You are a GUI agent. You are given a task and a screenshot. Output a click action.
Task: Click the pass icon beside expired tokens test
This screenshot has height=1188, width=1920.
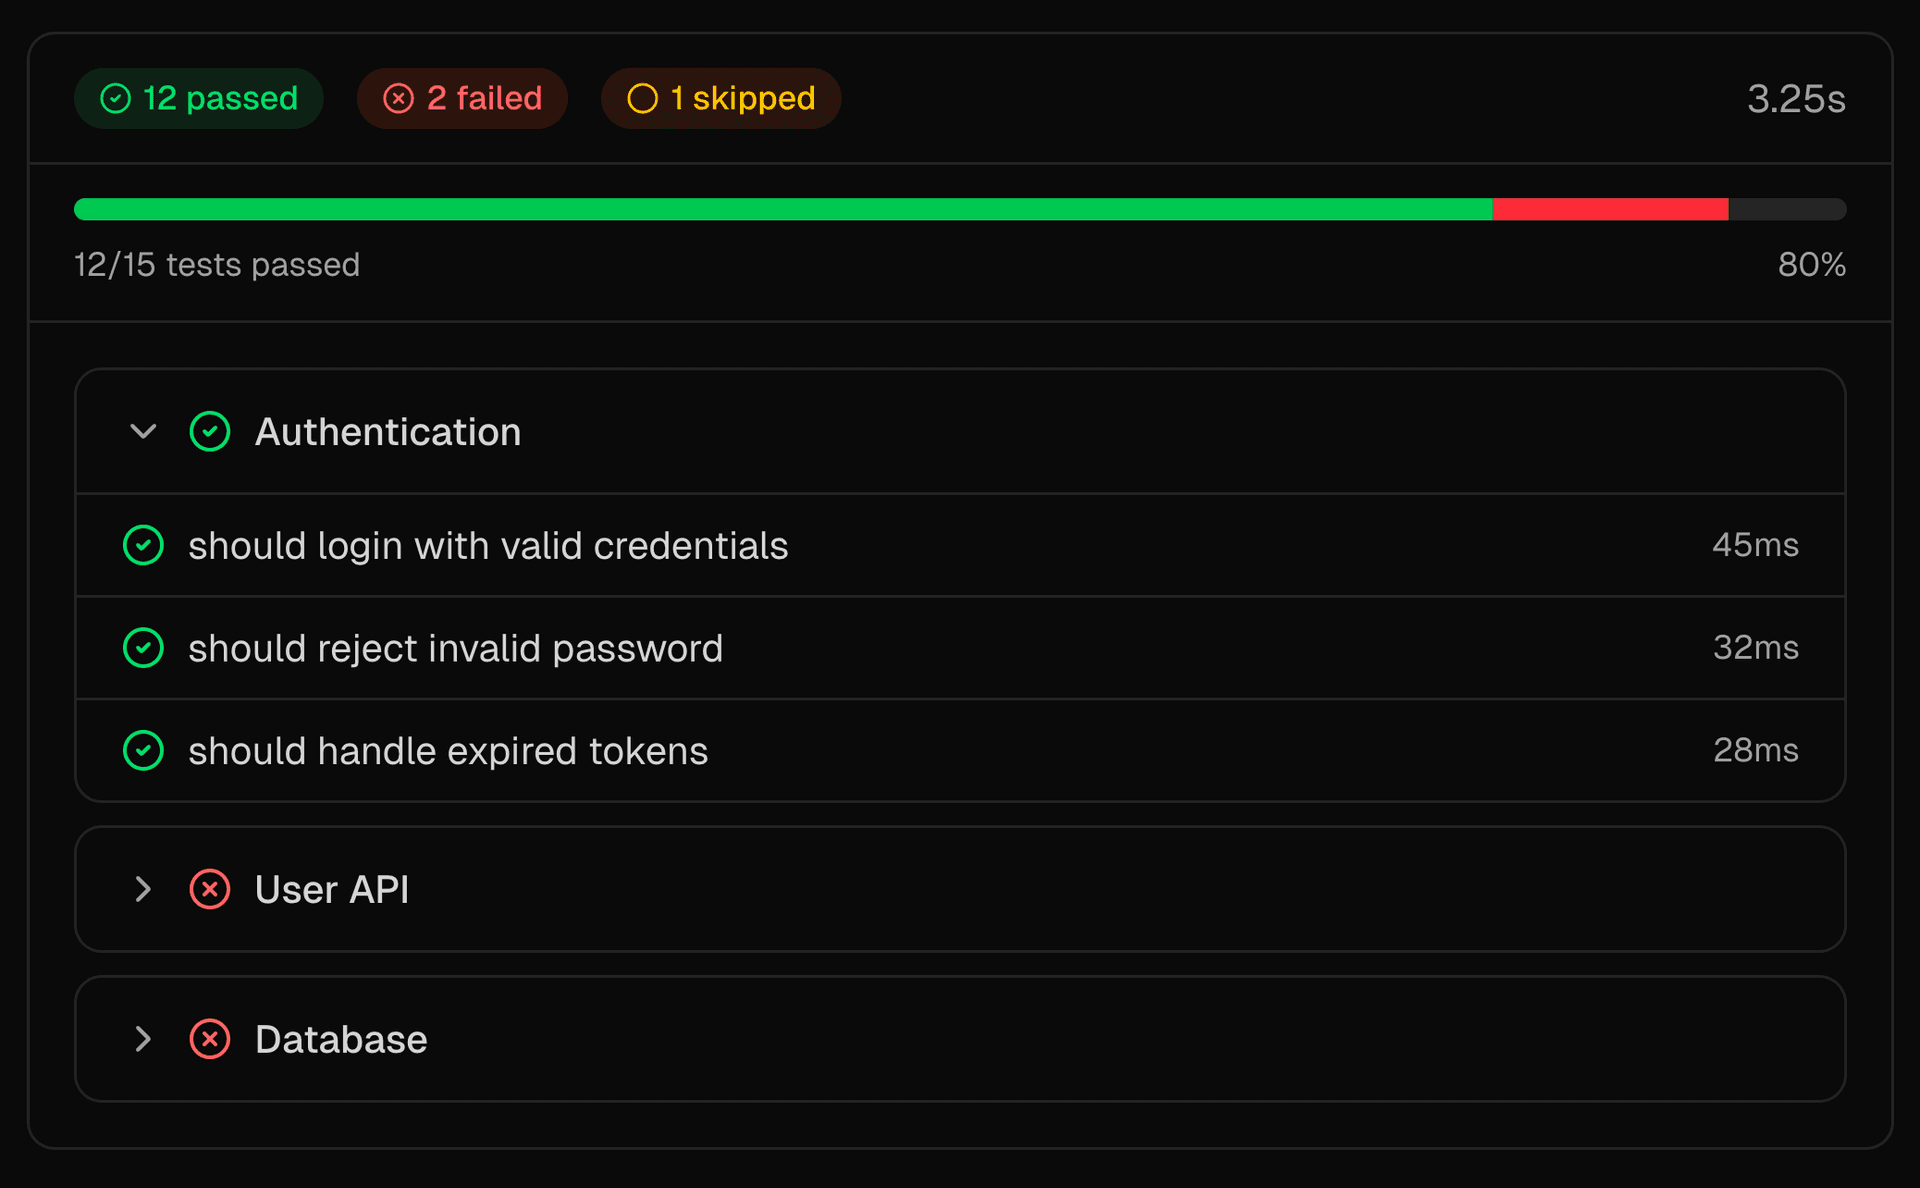(x=143, y=751)
